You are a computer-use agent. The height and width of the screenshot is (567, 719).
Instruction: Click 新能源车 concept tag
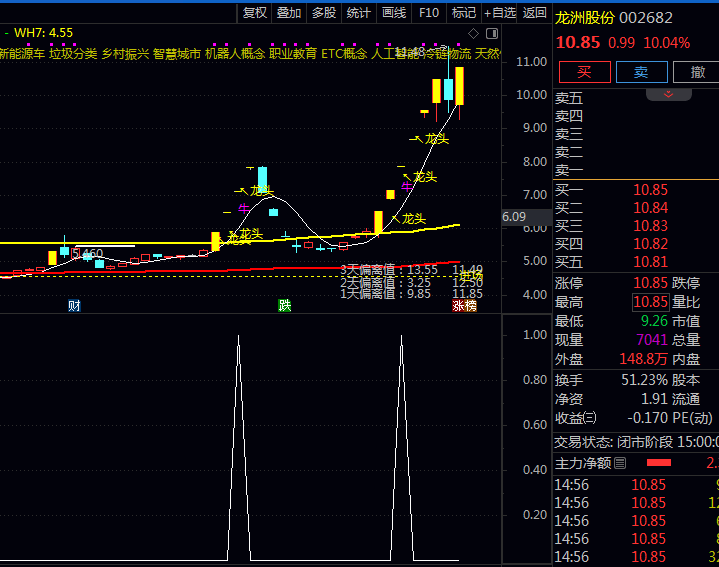tap(22, 54)
